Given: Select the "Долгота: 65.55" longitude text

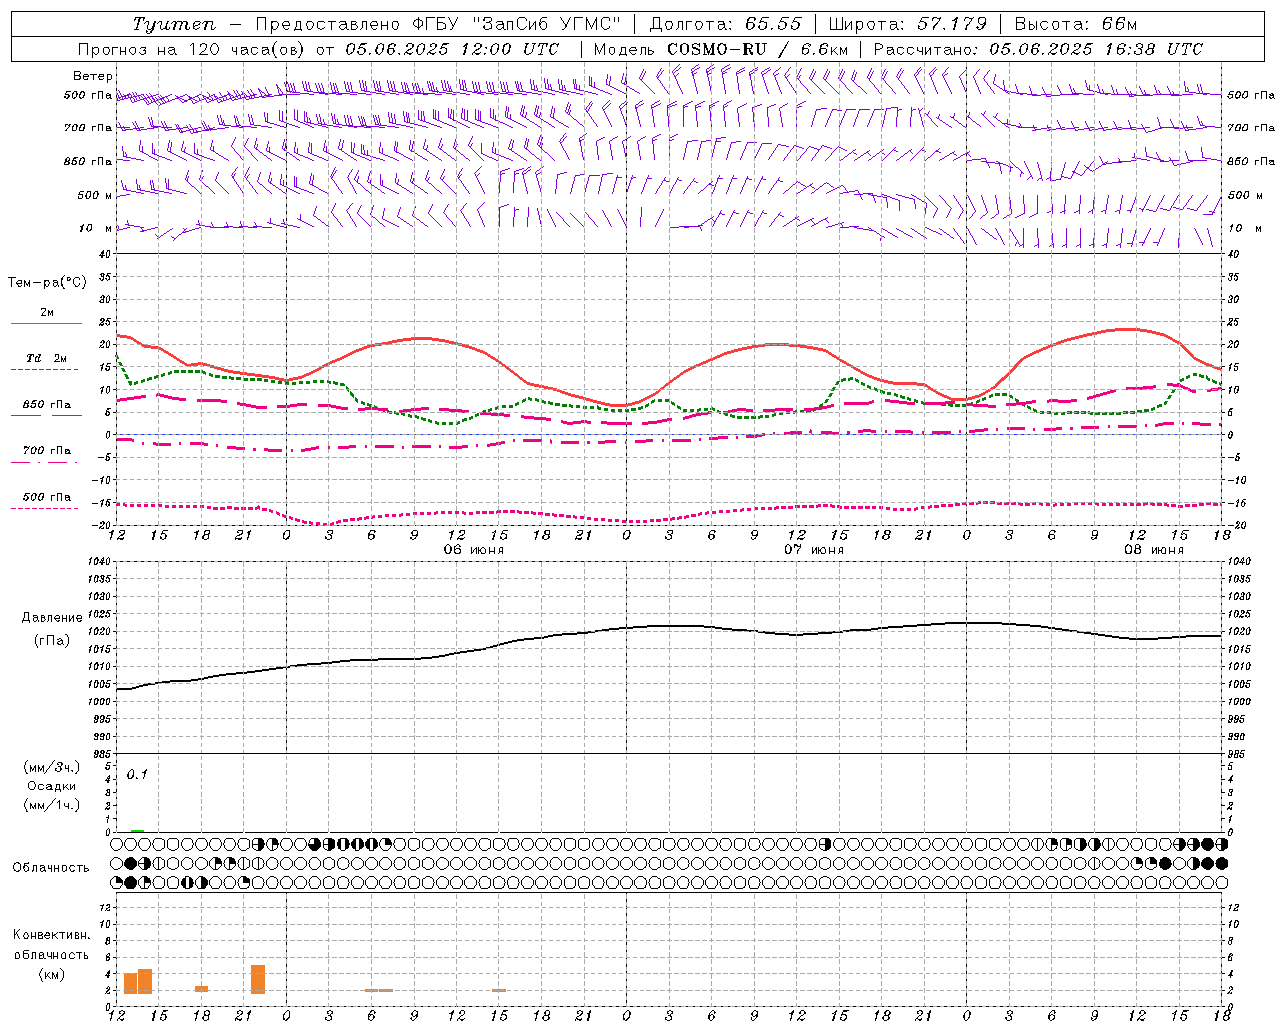Looking at the screenshot, I should [x=725, y=24].
